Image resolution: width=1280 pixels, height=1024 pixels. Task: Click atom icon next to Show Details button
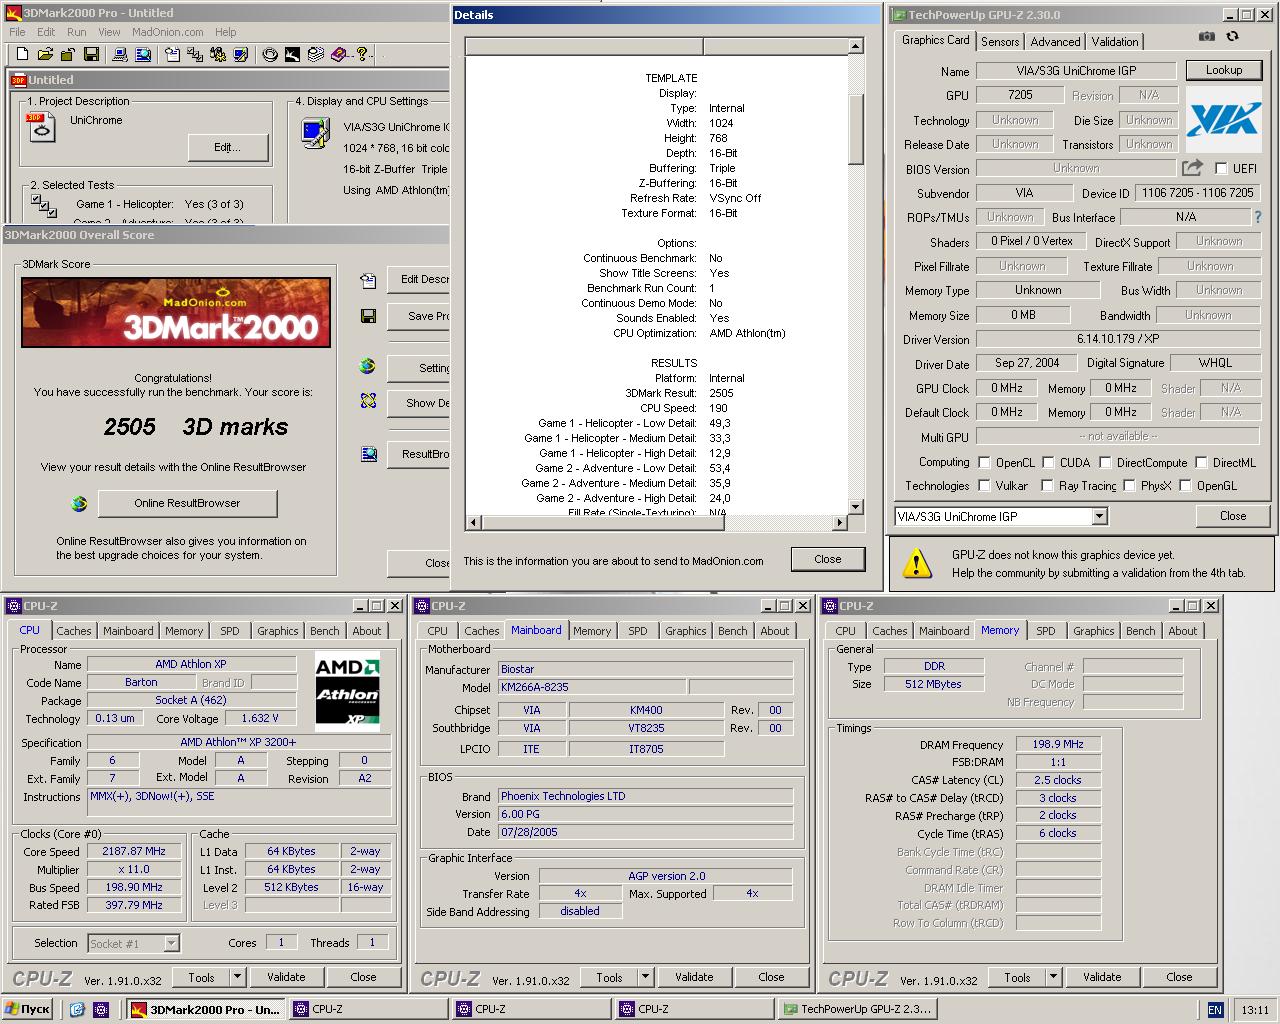[368, 402]
